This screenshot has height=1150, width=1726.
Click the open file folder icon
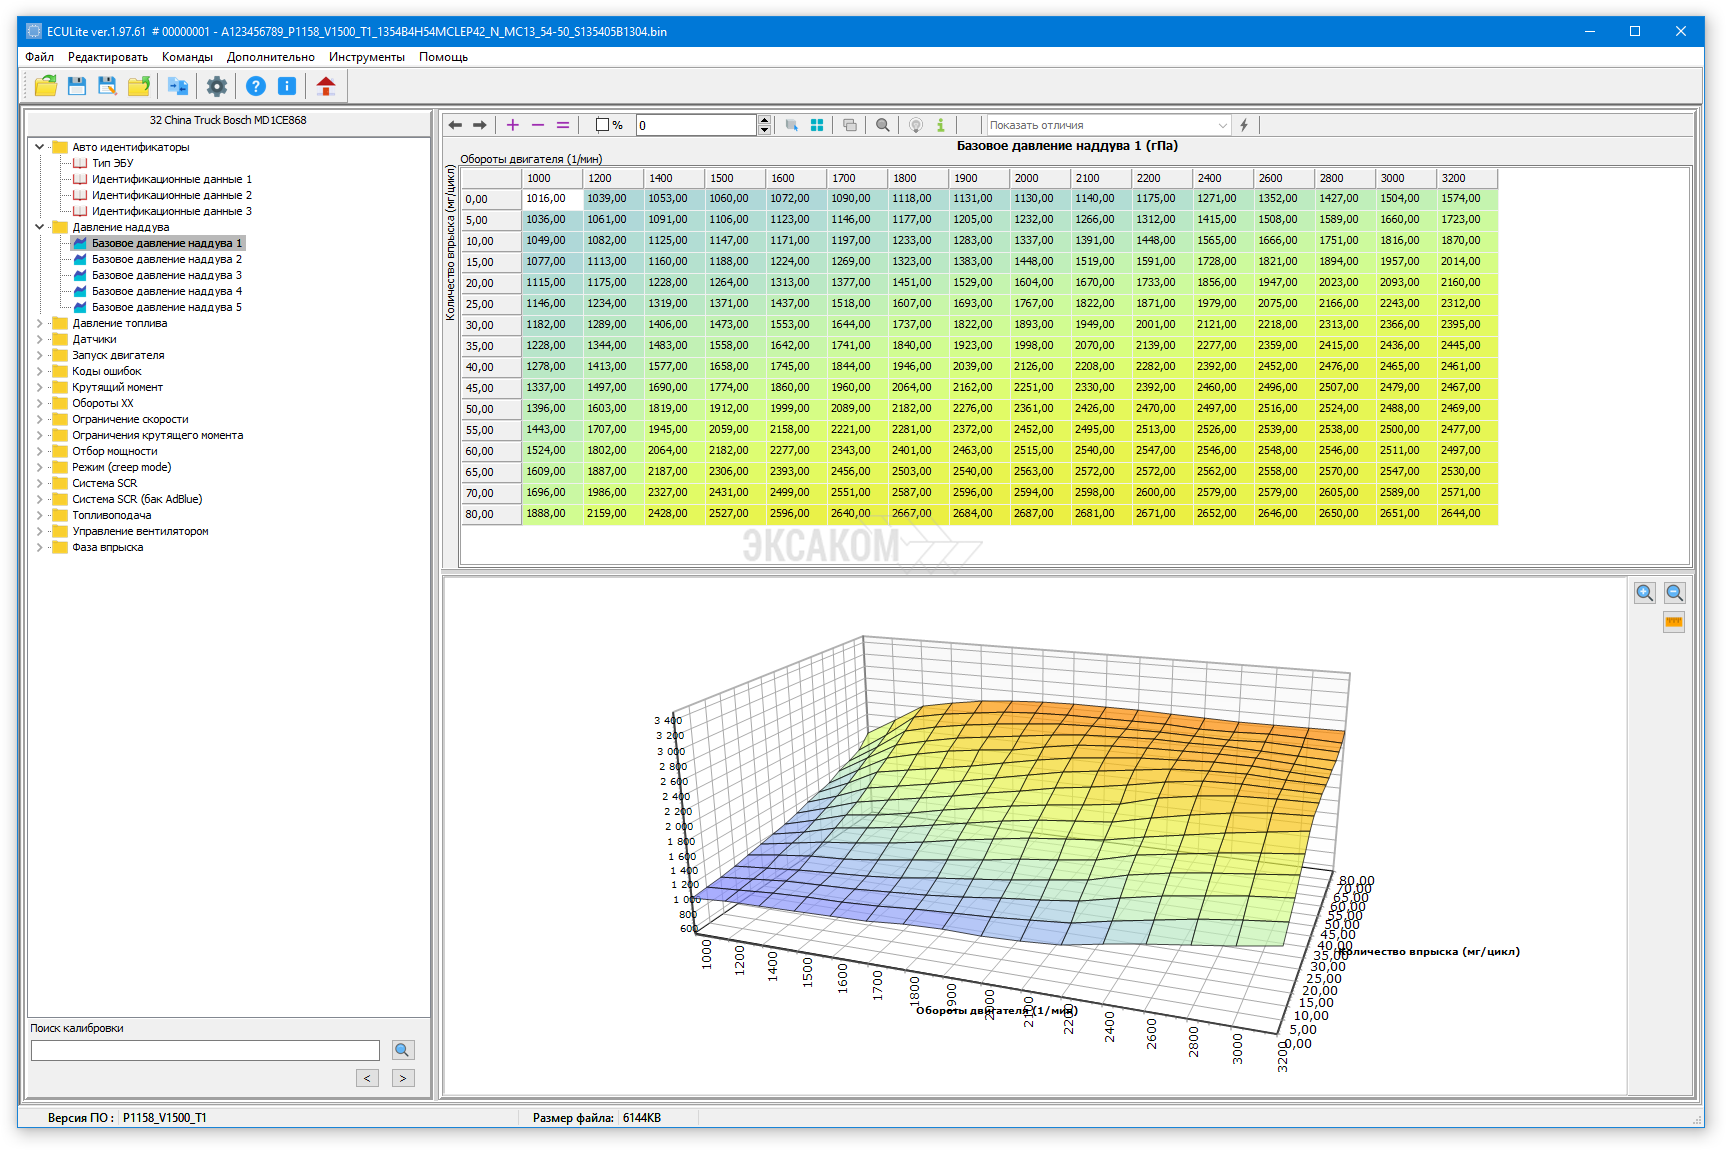click(x=45, y=86)
